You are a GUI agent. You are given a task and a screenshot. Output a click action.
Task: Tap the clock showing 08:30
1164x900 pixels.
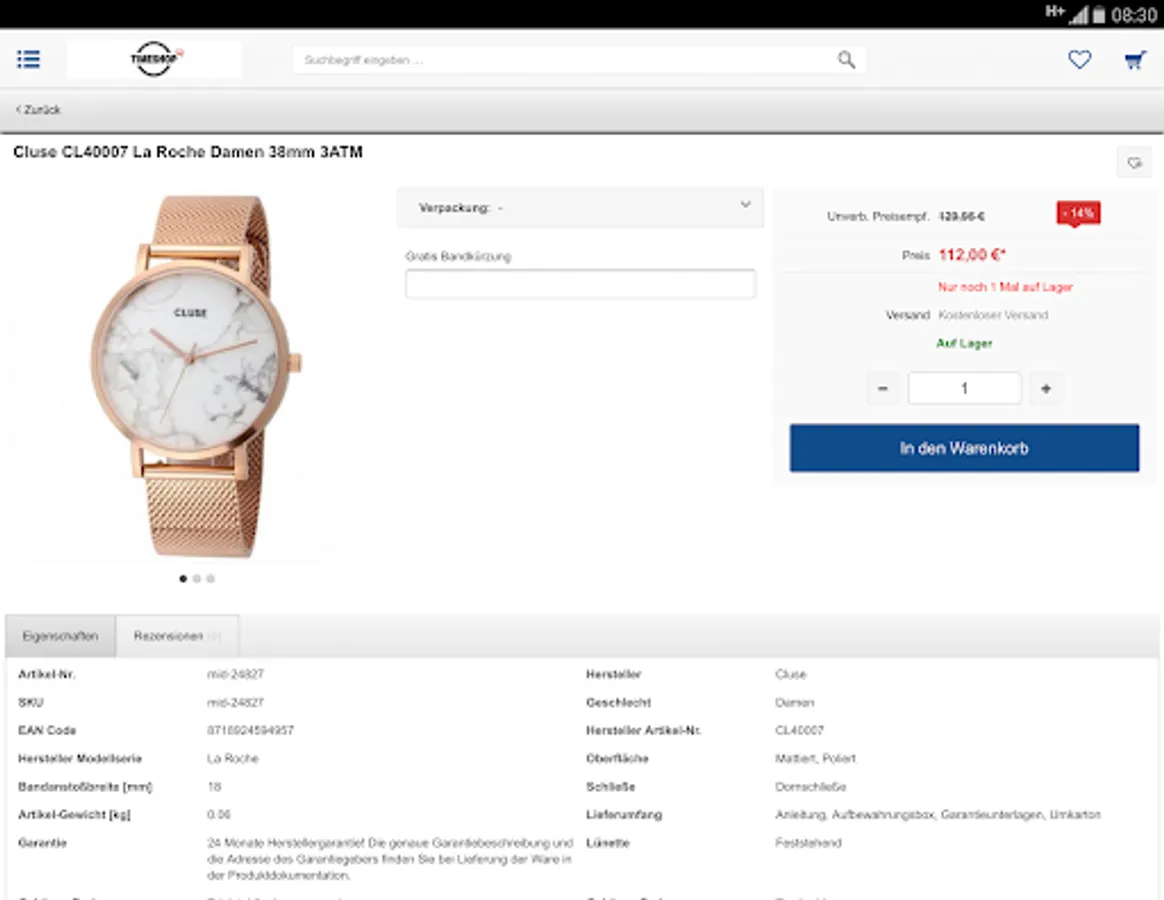coord(1134,15)
